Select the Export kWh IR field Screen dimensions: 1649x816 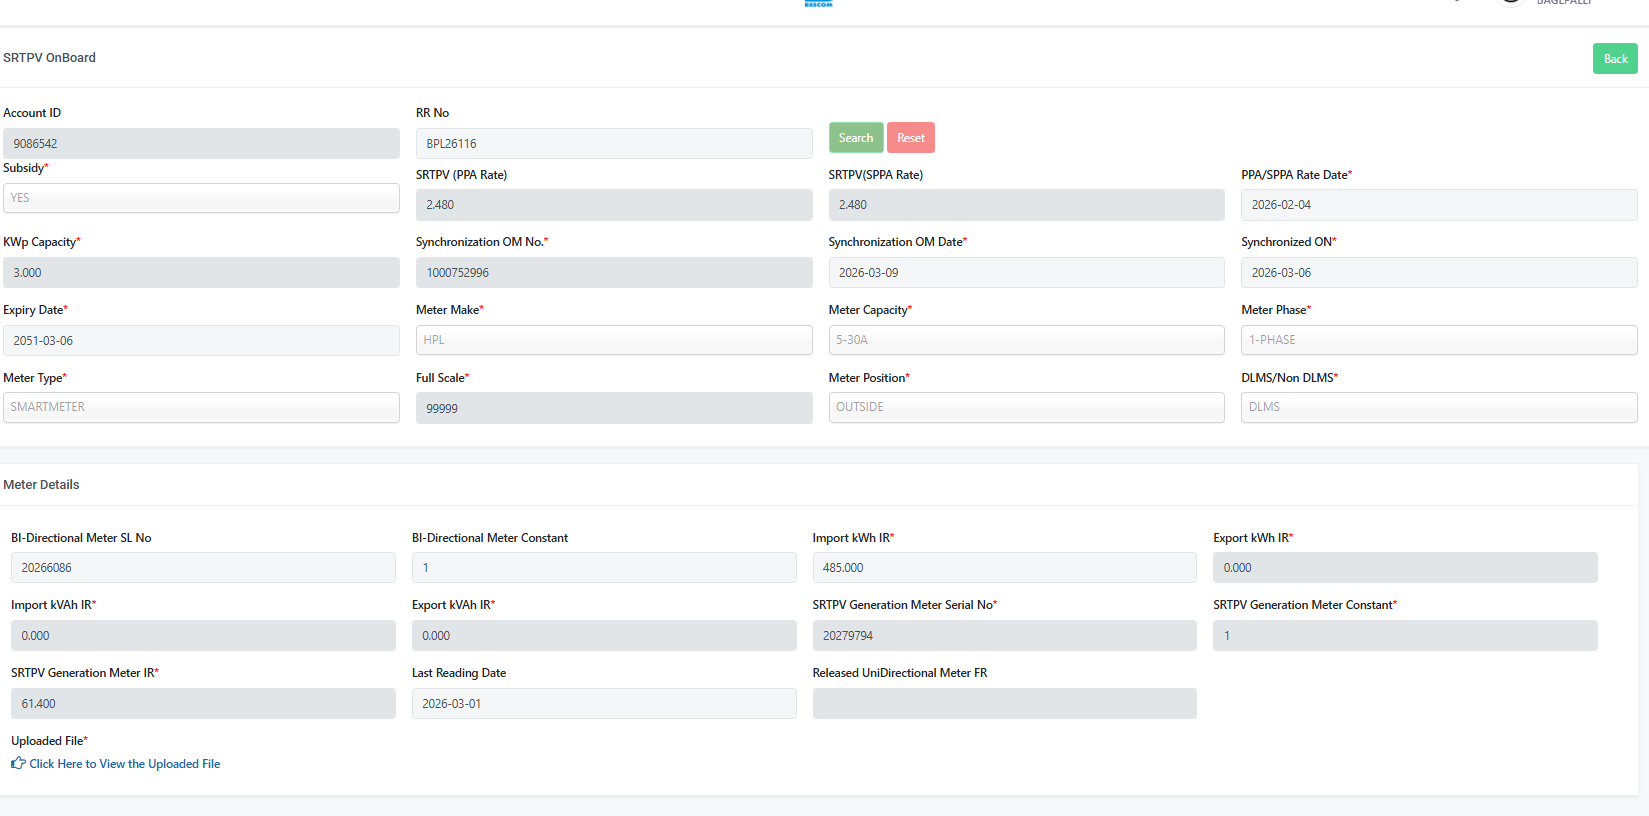[1405, 568]
